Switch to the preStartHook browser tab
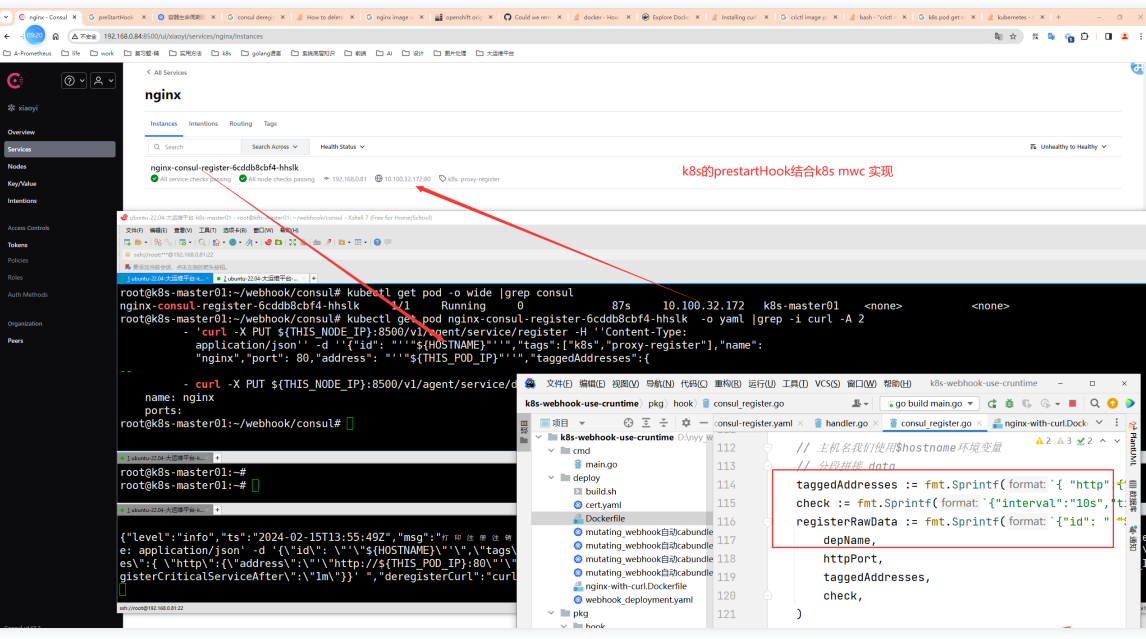Viewport: 1146px width, 639px height. [115, 17]
